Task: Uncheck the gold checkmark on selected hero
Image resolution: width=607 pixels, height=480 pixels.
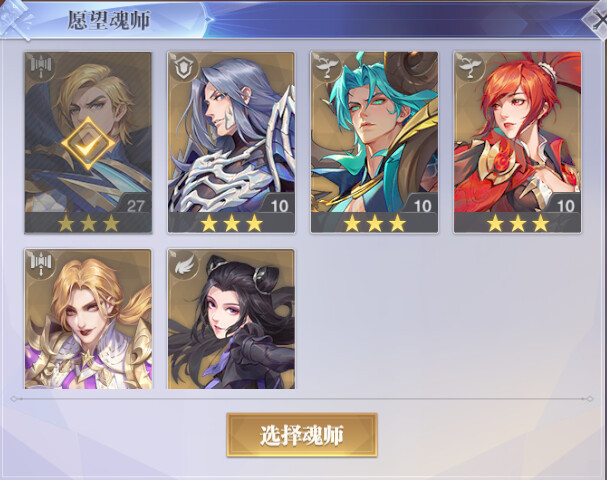Action: [88, 143]
